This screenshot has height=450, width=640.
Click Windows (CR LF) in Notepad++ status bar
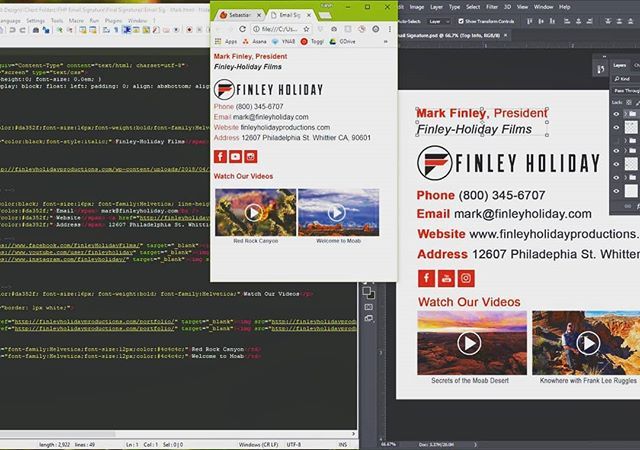tap(258, 445)
